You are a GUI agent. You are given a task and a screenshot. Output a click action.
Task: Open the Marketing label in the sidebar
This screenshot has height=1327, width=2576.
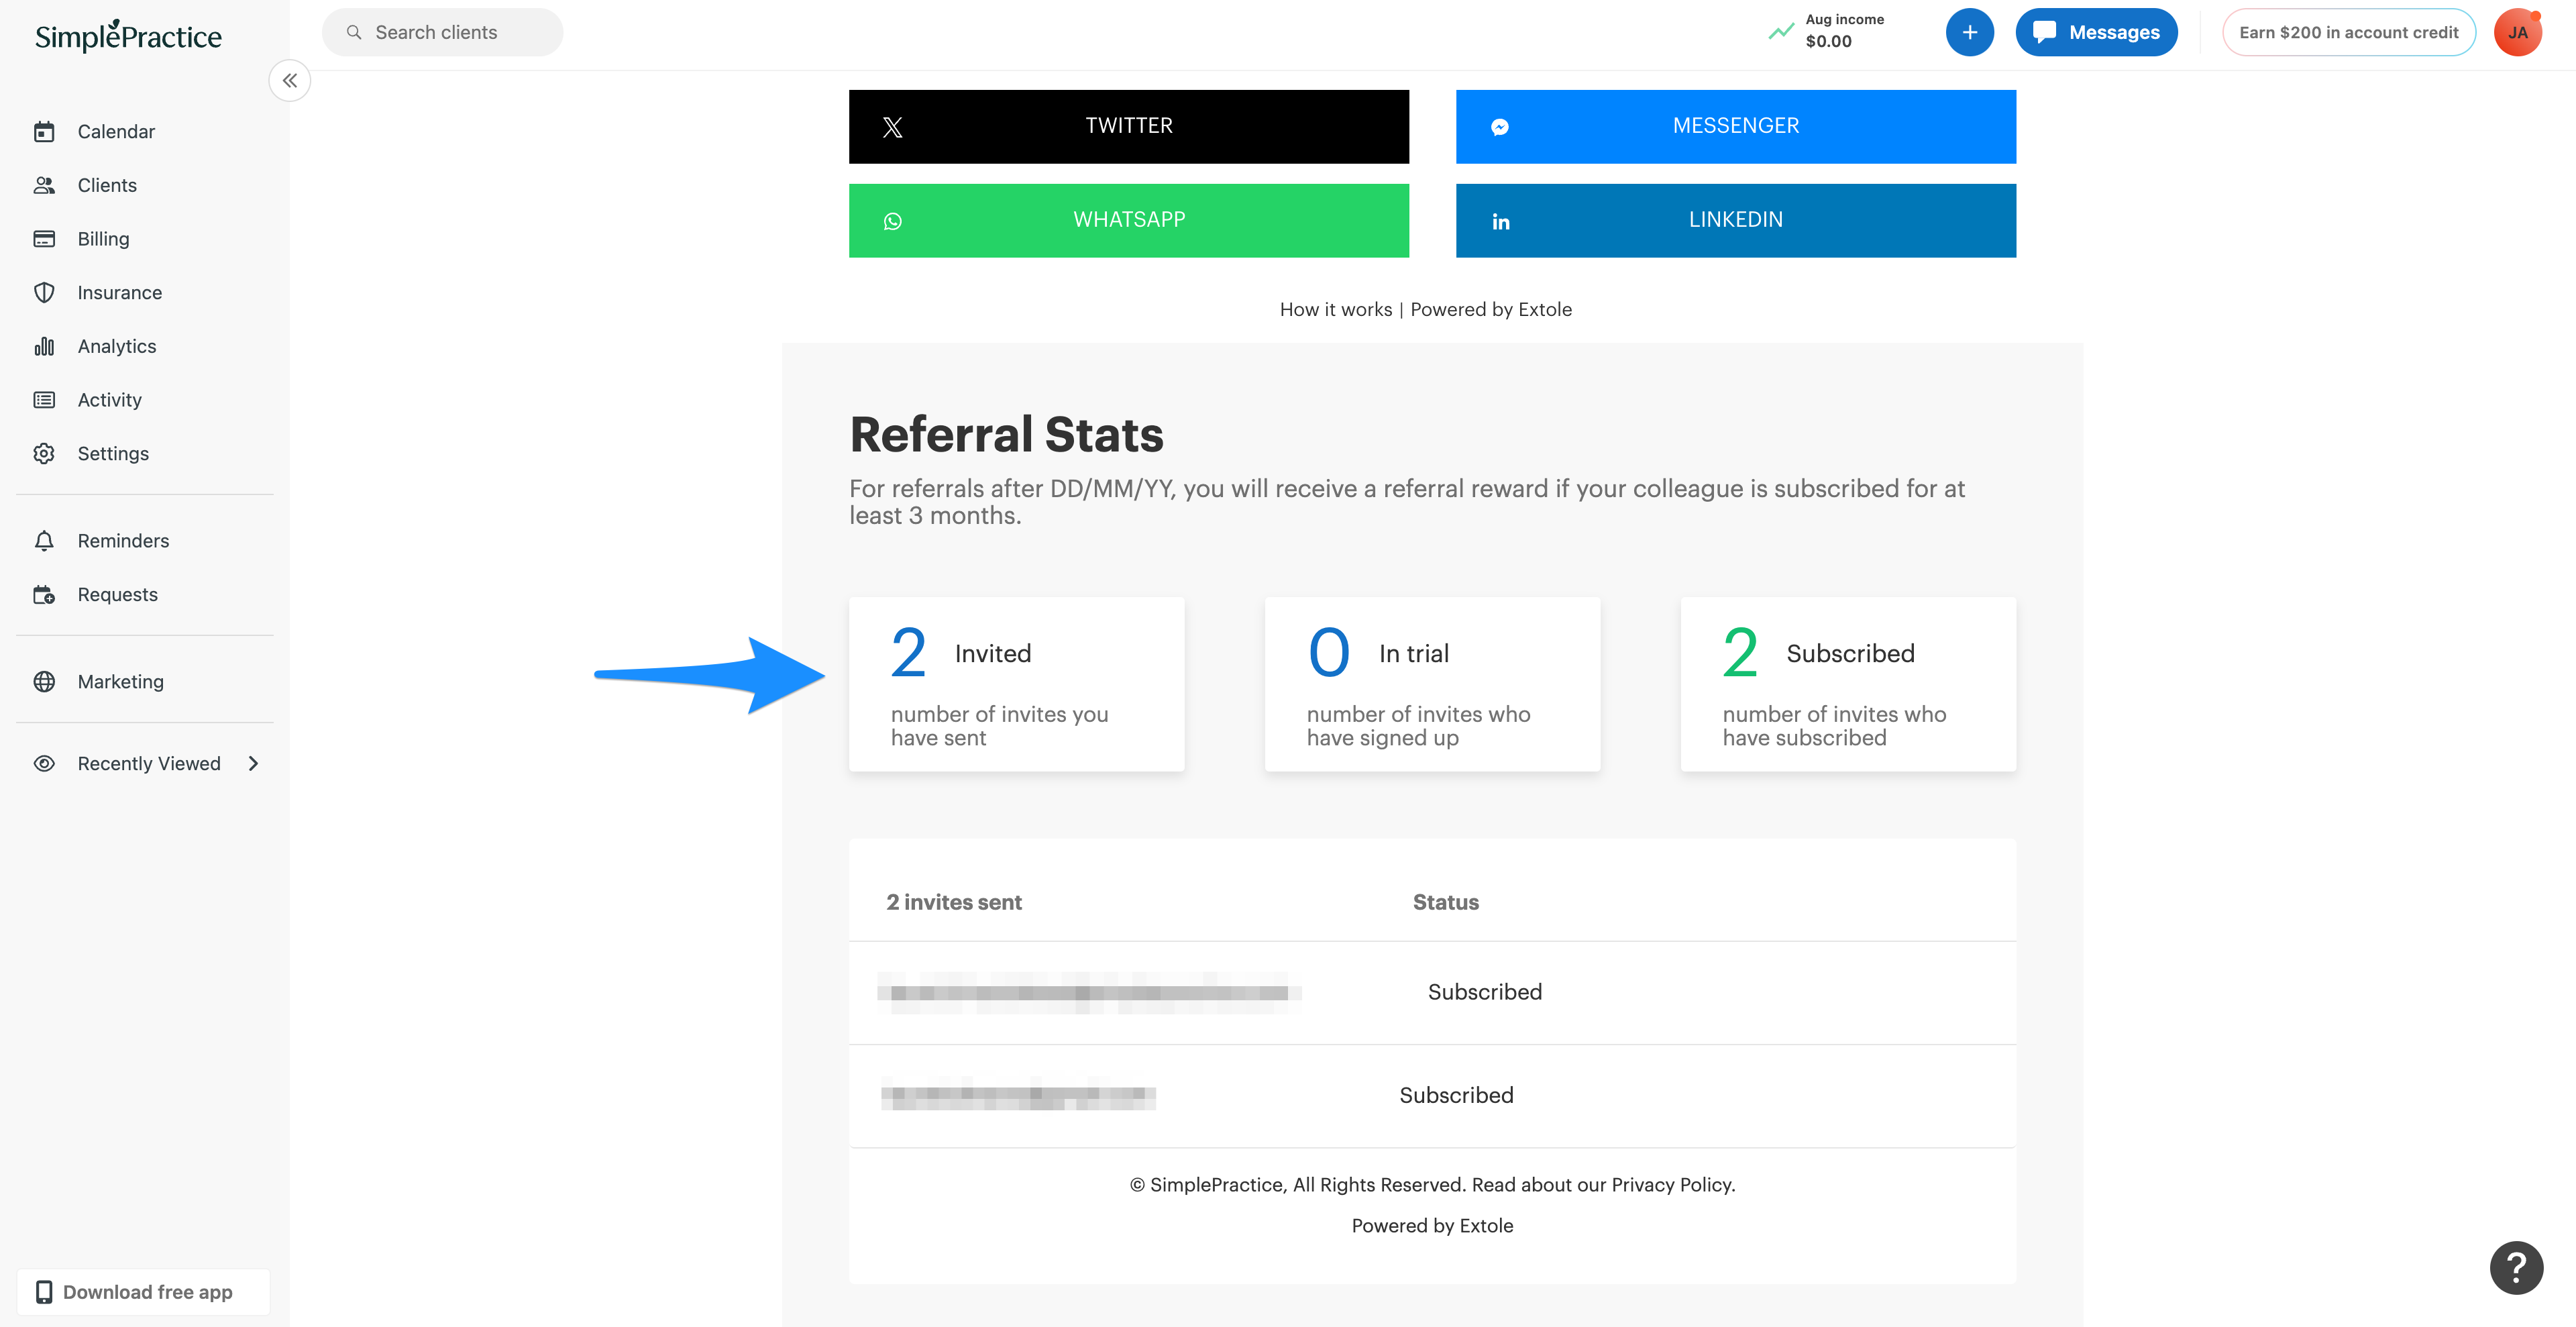tap(120, 682)
